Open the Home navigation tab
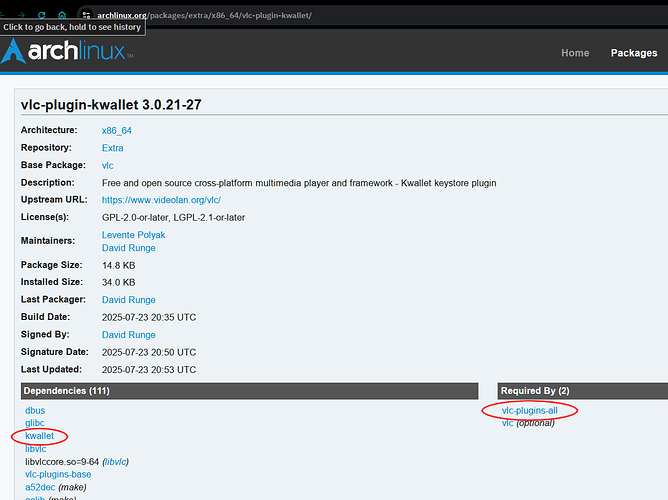The height and width of the screenshot is (500, 668). 575,53
